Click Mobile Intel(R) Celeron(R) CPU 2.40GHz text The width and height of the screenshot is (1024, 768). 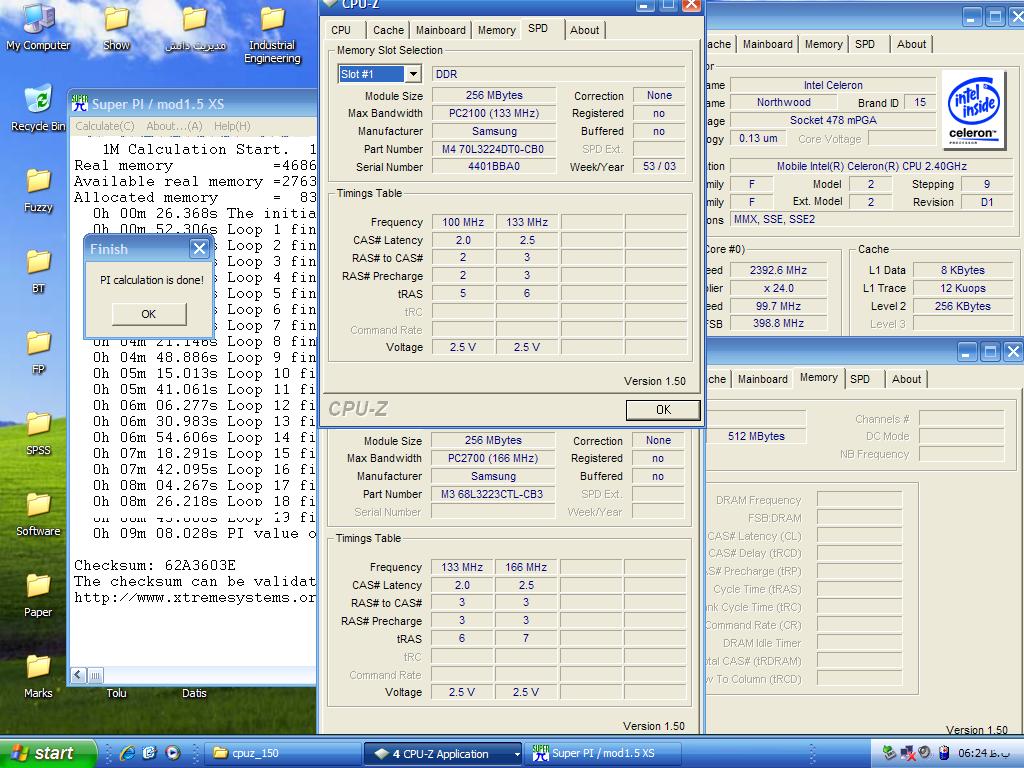tap(872, 166)
